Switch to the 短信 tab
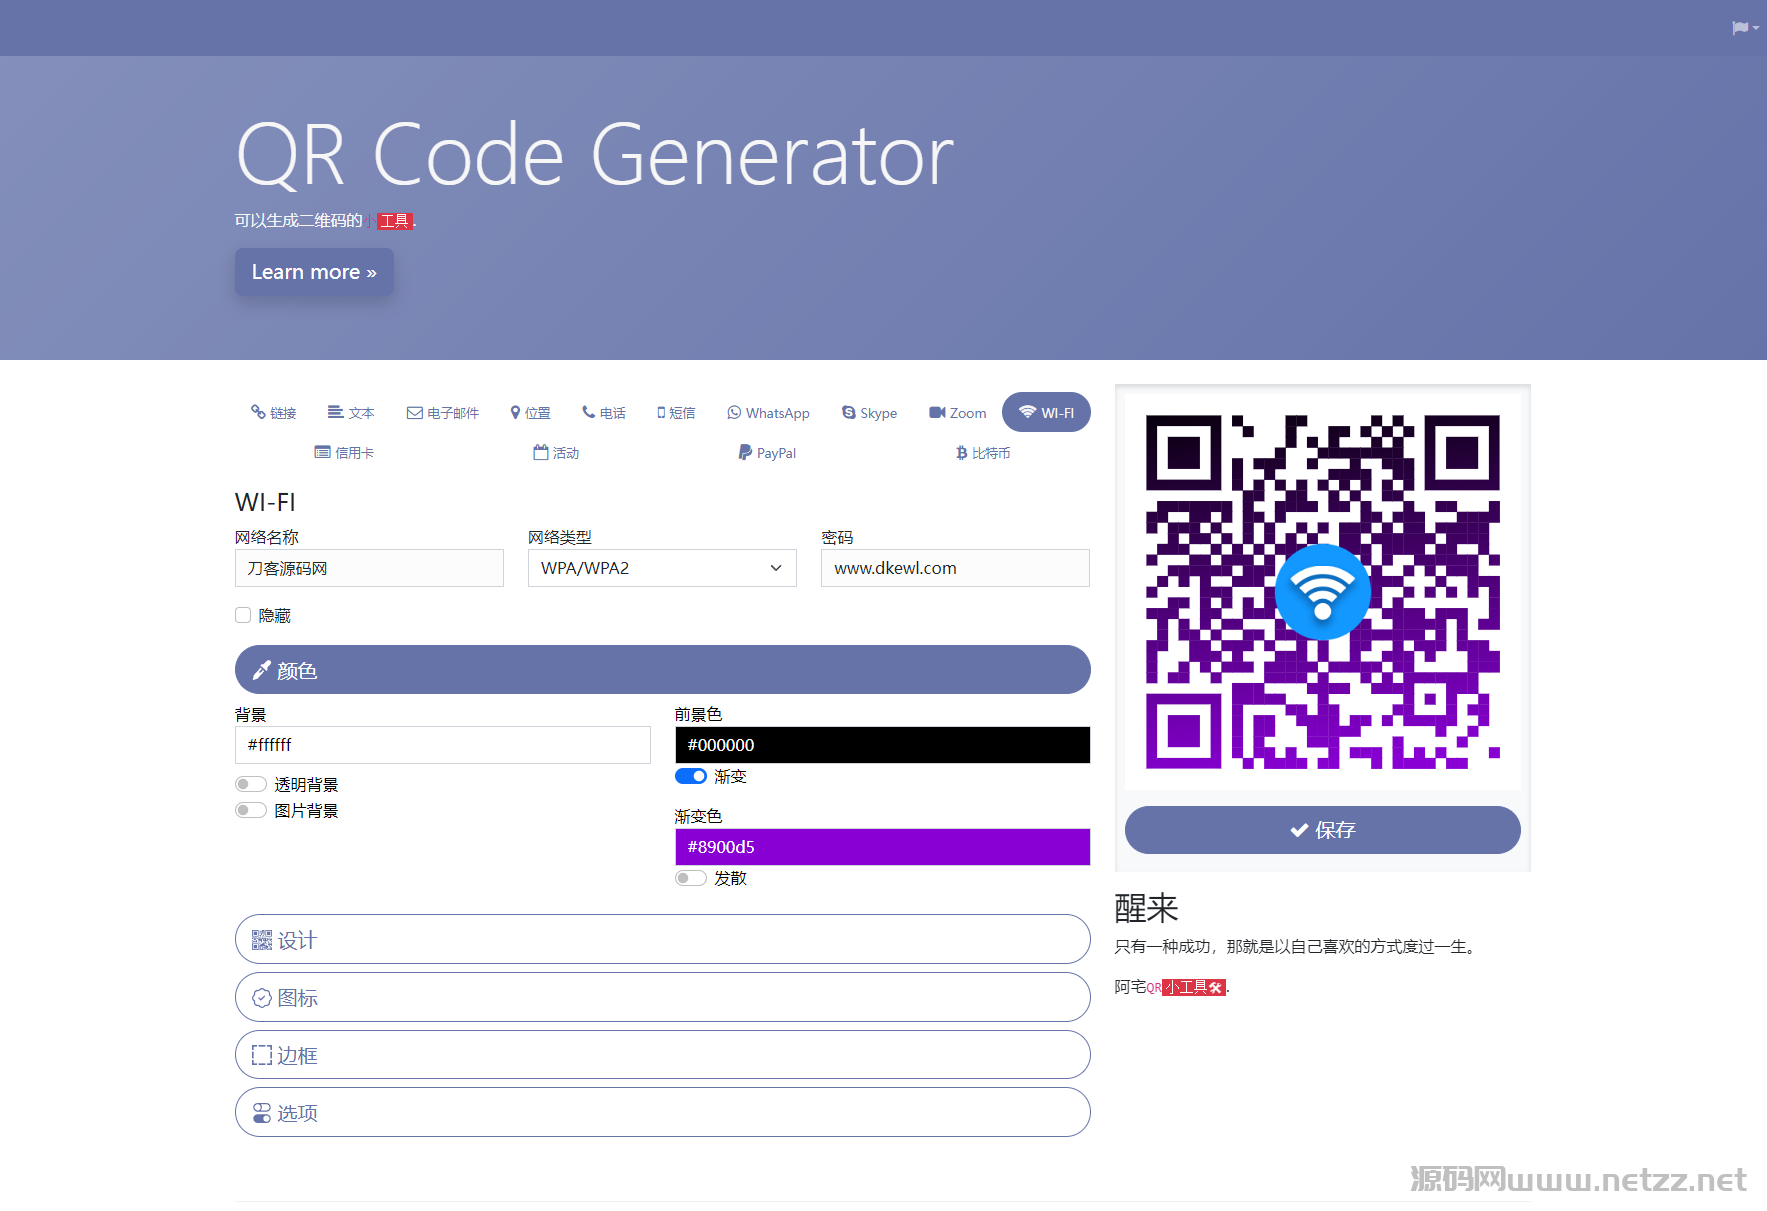The width and height of the screenshot is (1767, 1211). click(676, 412)
